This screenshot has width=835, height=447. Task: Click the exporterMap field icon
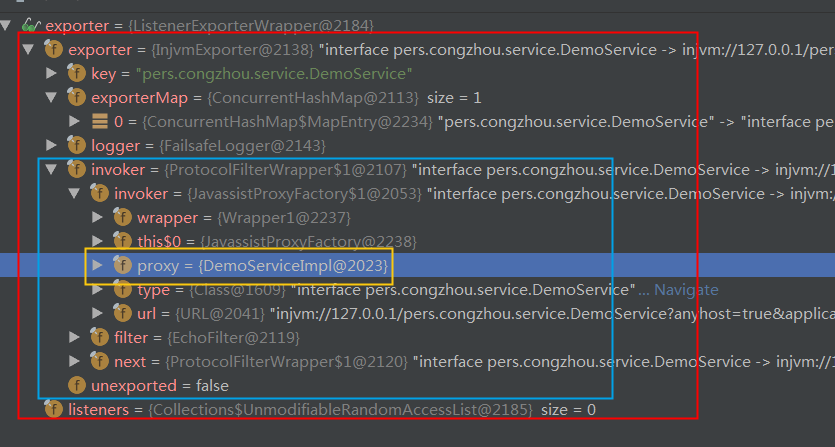[76, 97]
